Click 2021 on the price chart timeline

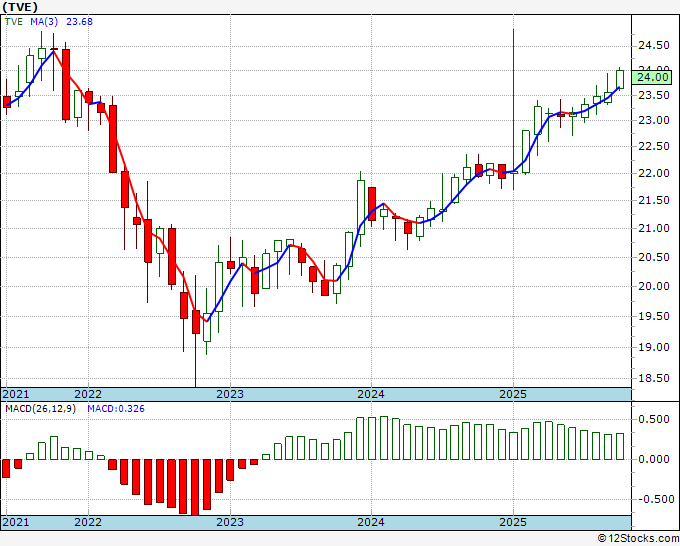pos(16,394)
